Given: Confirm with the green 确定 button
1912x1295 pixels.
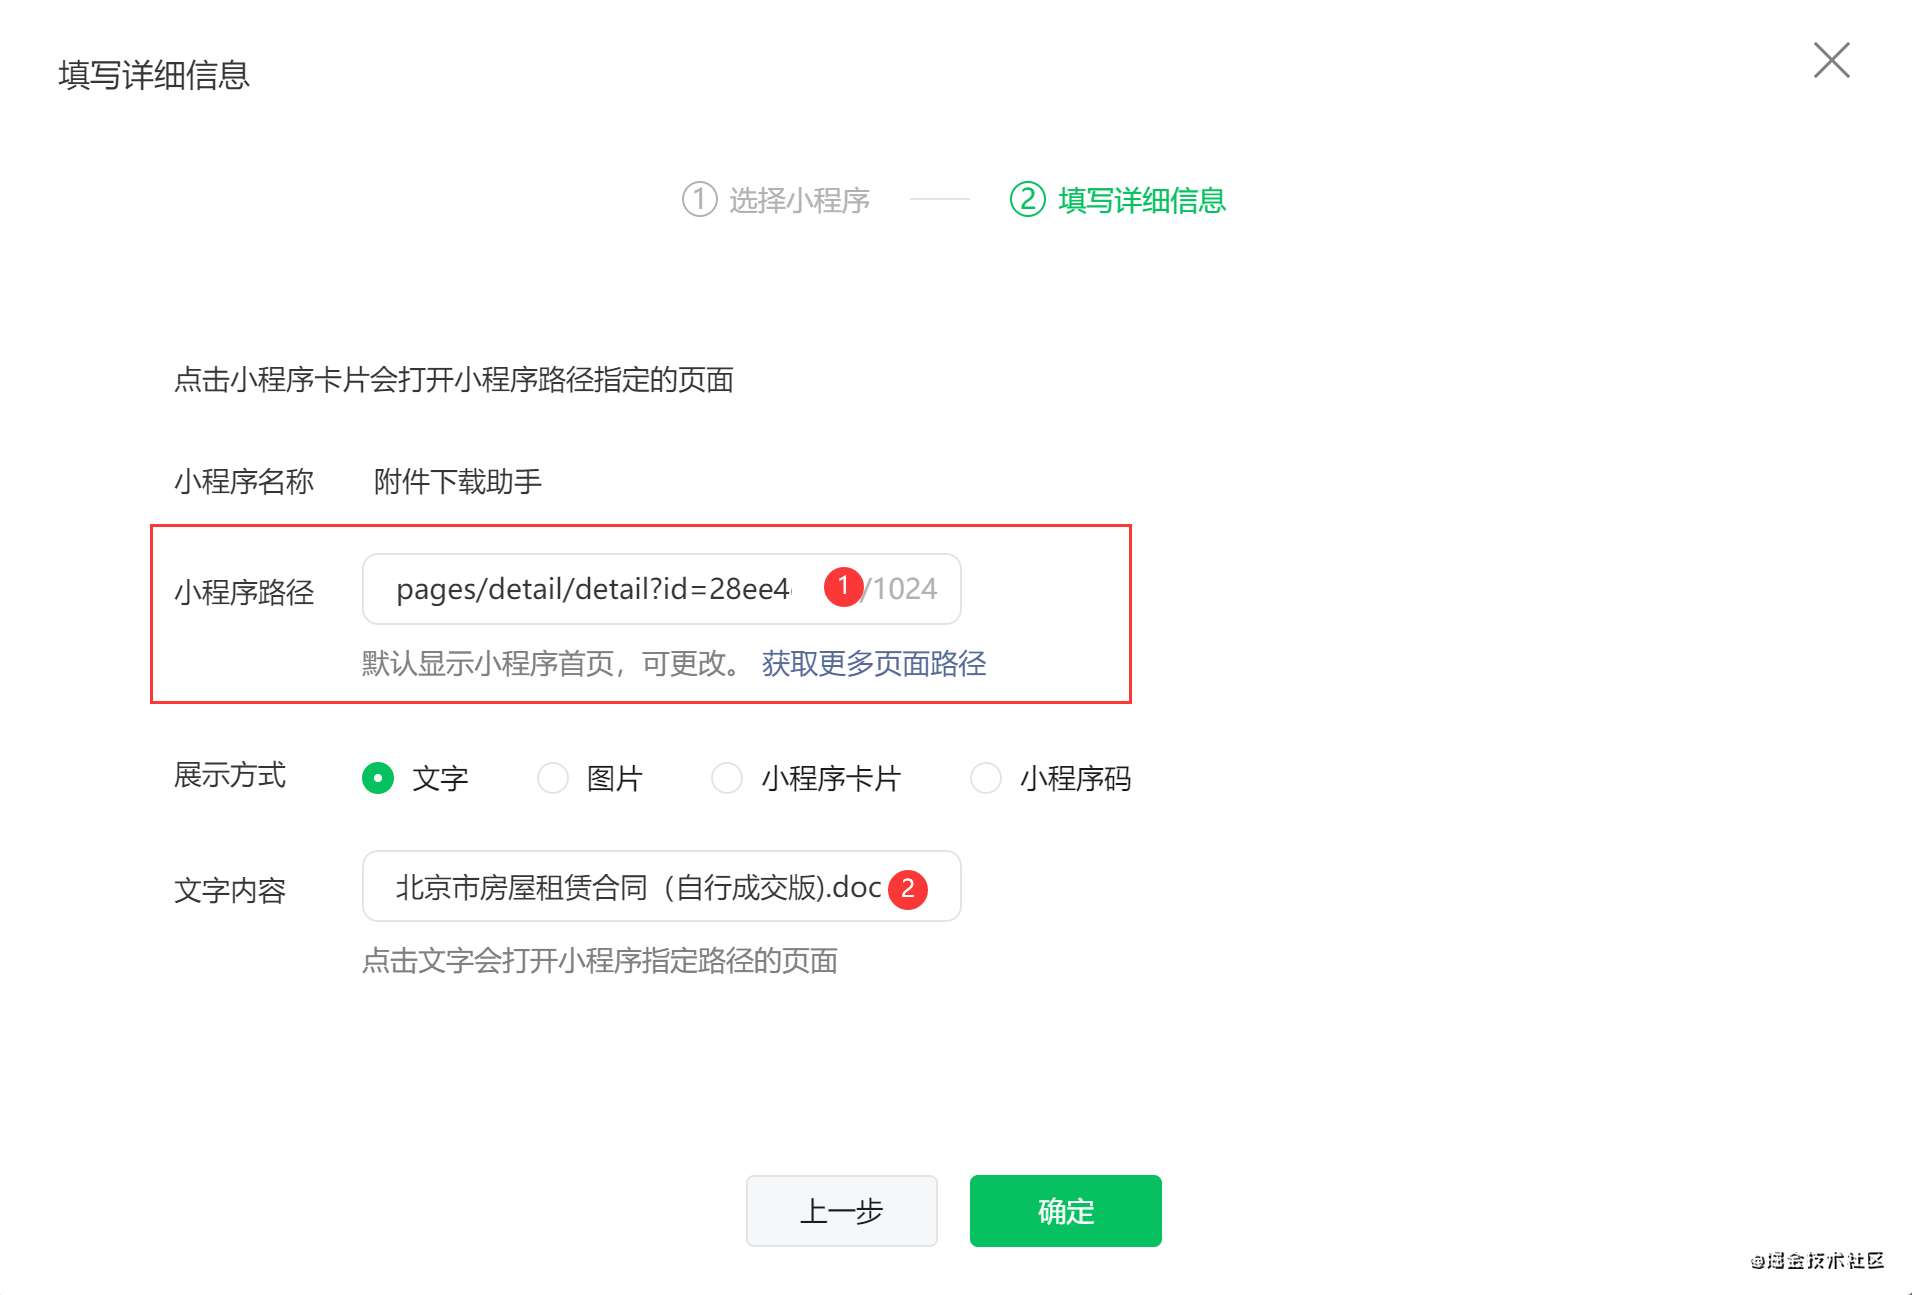Looking at the screenshot, I should (x=1065, y=1211).
